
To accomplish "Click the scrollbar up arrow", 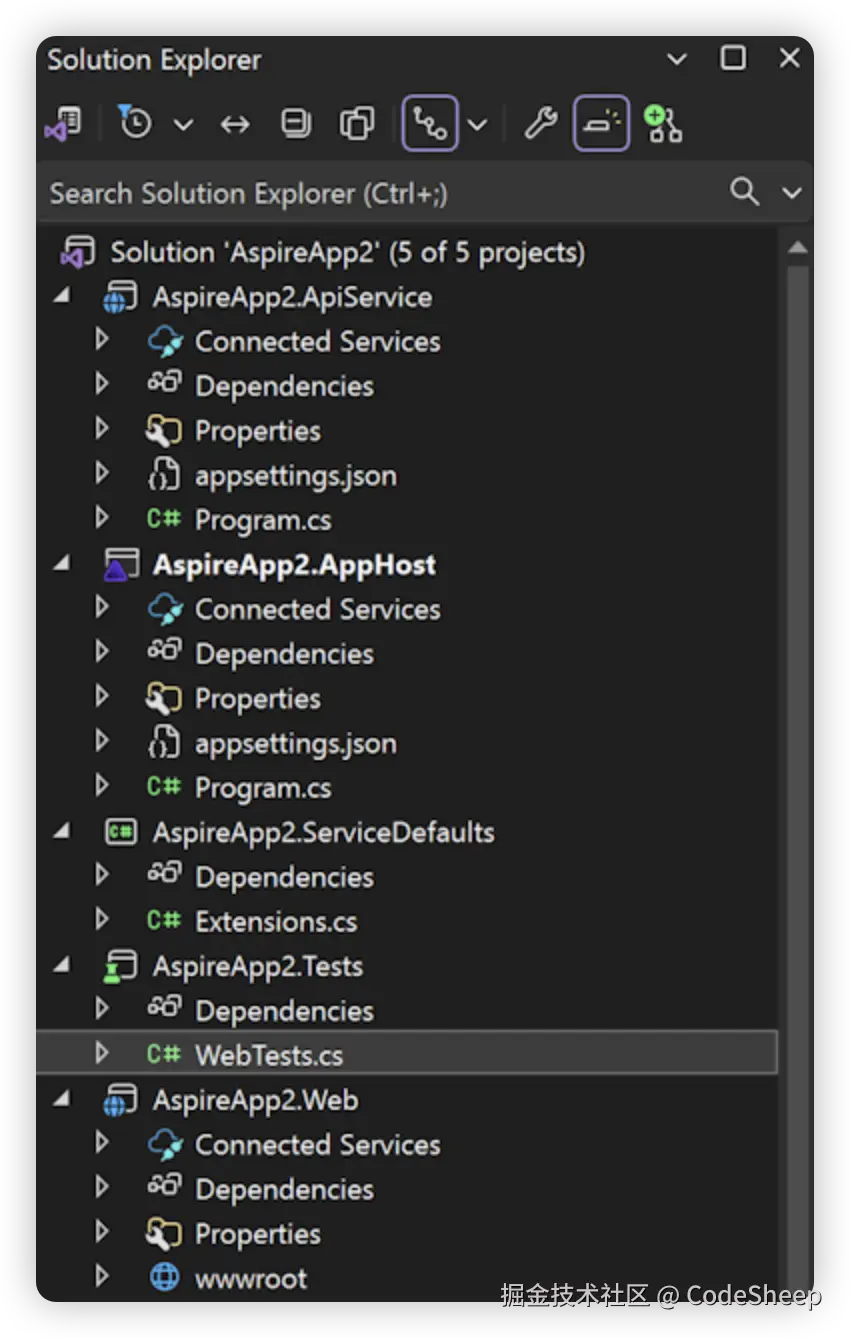I will click(x=797, y=248).
